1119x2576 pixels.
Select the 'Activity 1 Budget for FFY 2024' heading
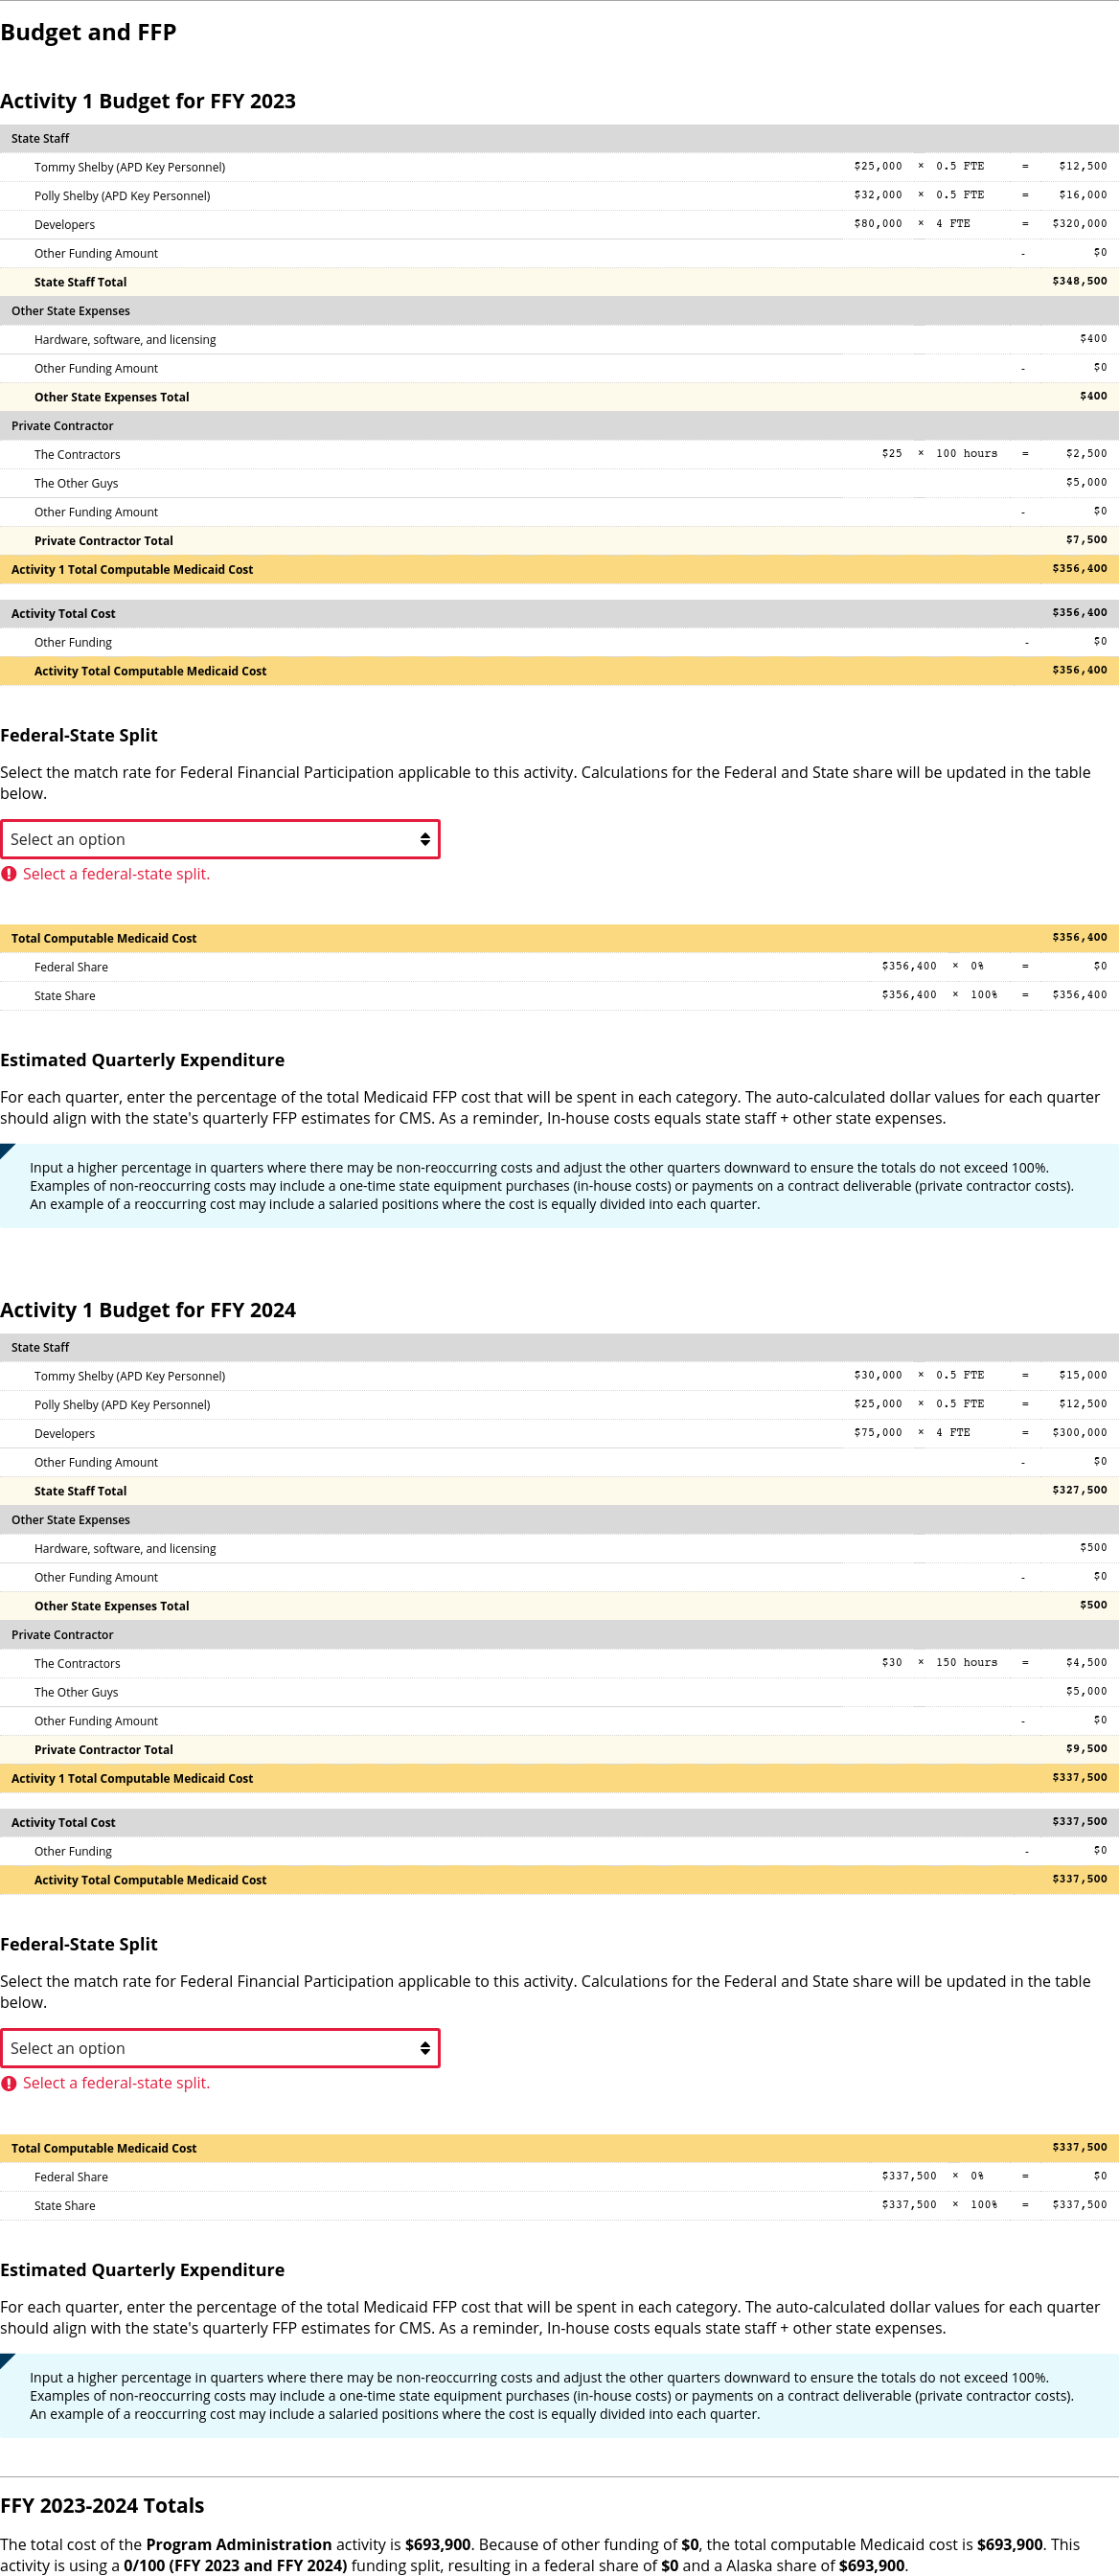click(x=148, y=1310)
